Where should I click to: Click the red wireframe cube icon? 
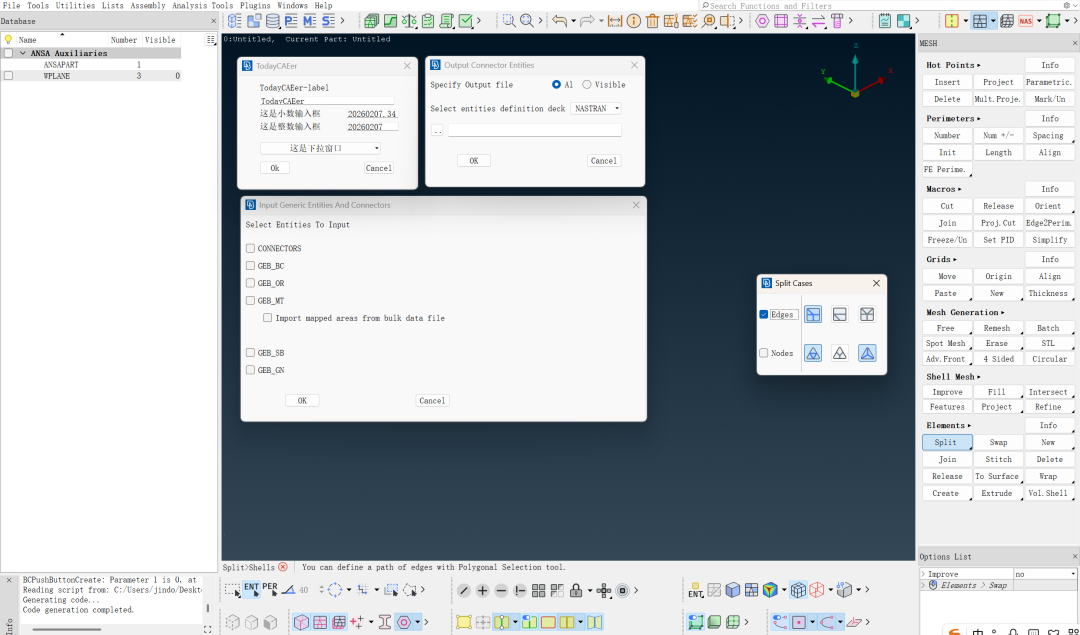pyautogui.click(x=817, y=590)
